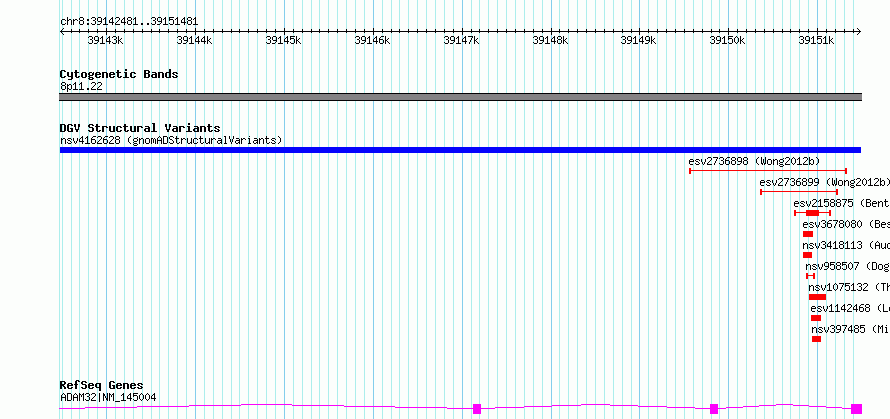Select the nsv958507 label
Viewport: 890px width, 419px height.
pos(847,266)
